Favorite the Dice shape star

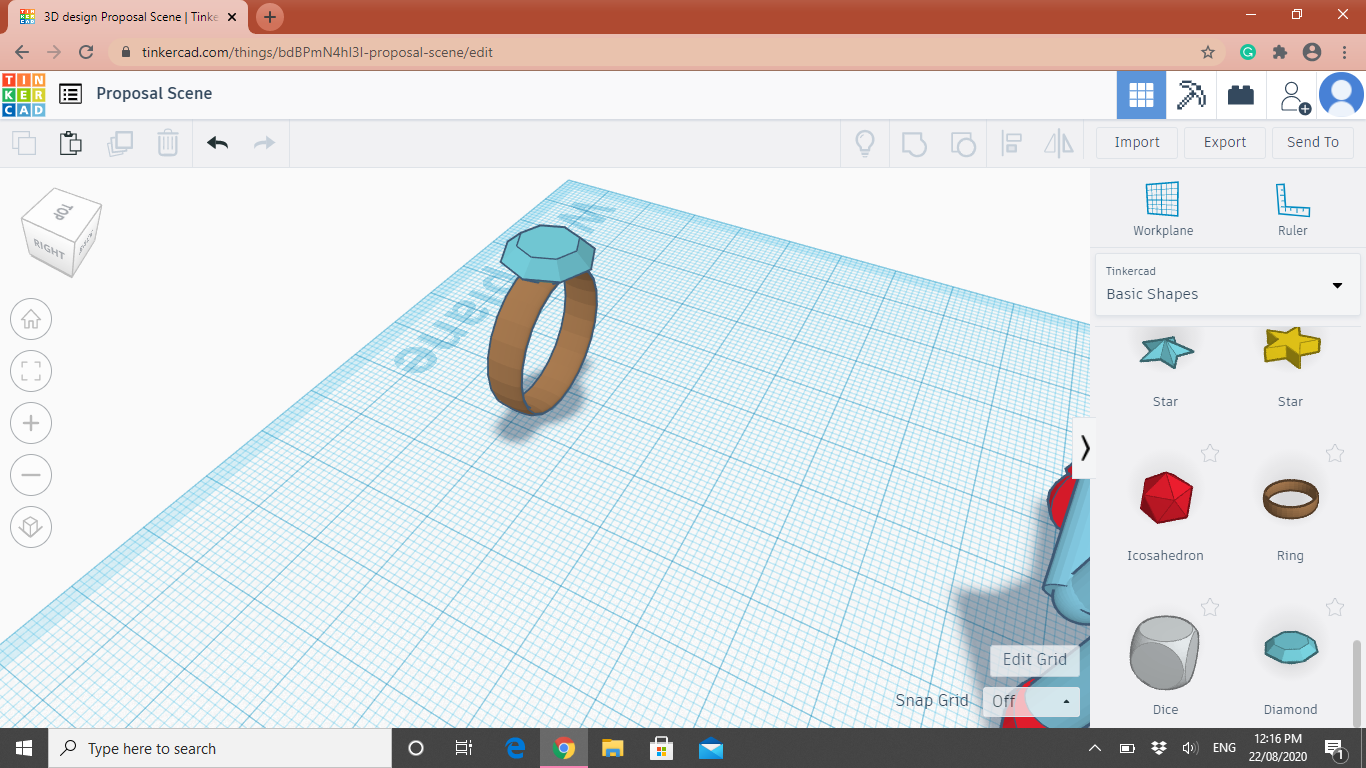[x=1210, y=607]
